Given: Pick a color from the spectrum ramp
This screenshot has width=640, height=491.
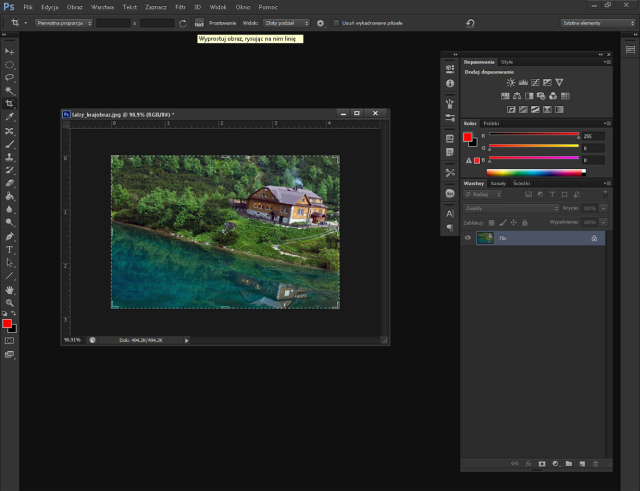Looking at the screenshot, I should [536, 173].
